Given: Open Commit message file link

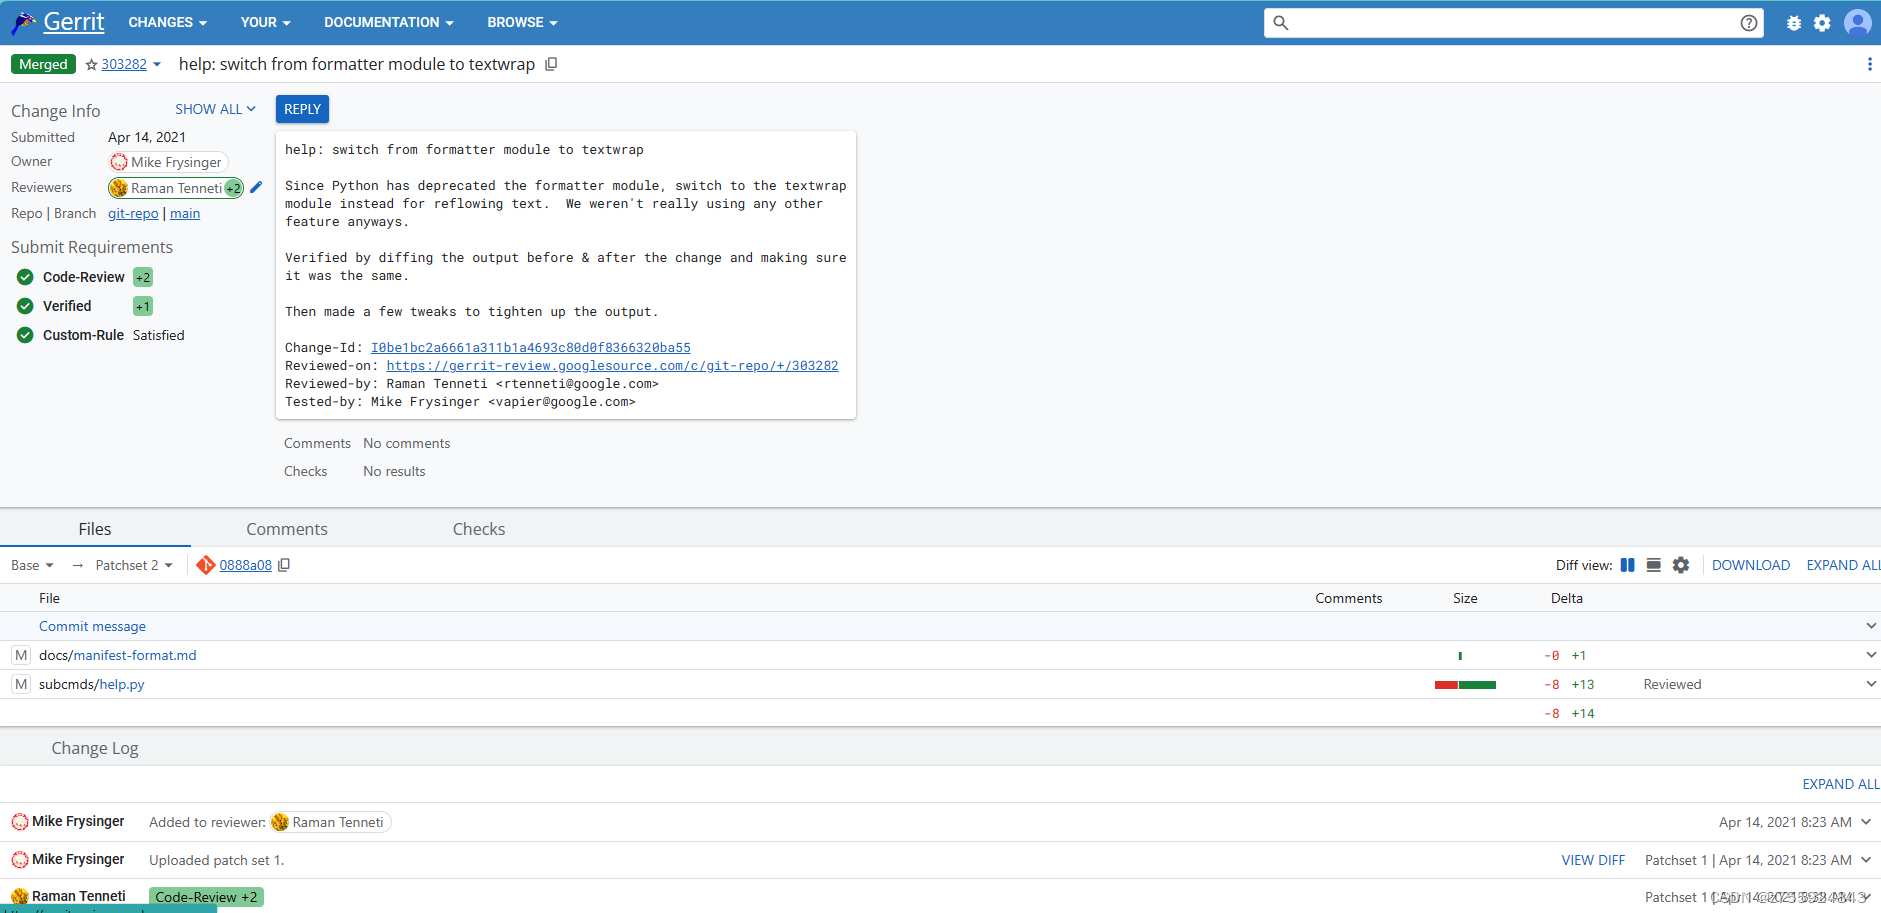Looking at the screenshot, I should 92,626.
